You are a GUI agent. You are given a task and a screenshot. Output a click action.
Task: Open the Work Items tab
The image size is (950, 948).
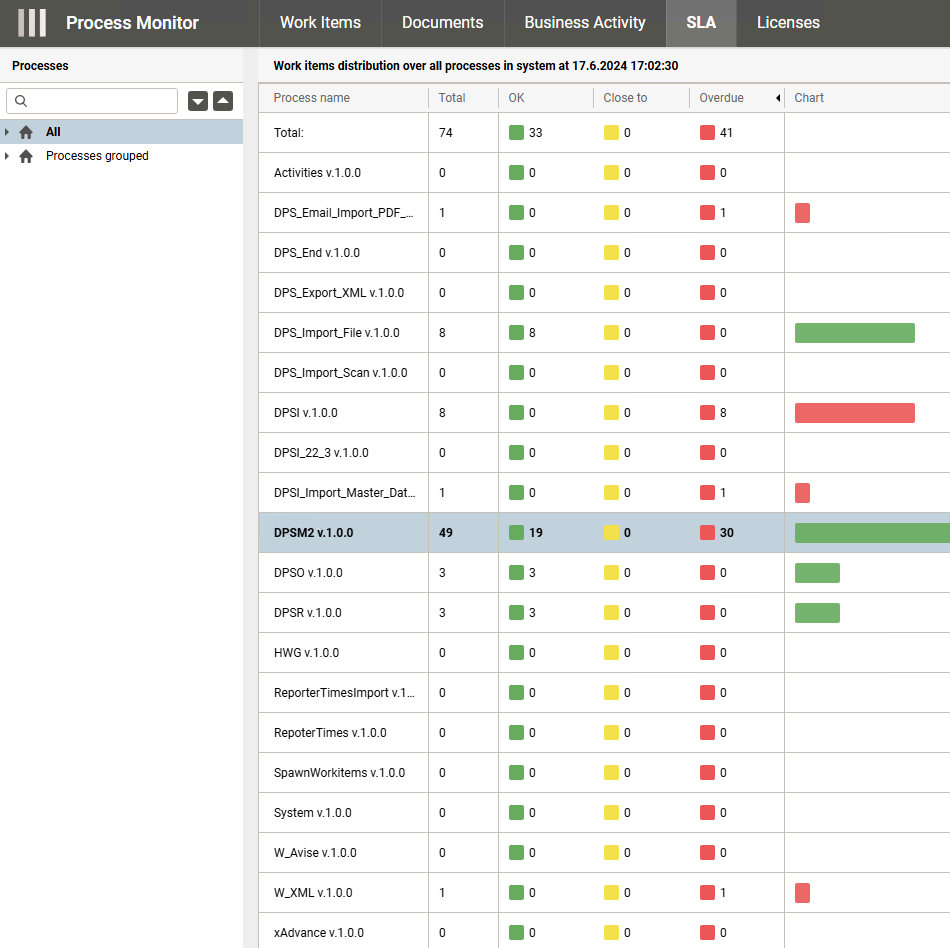320,23
